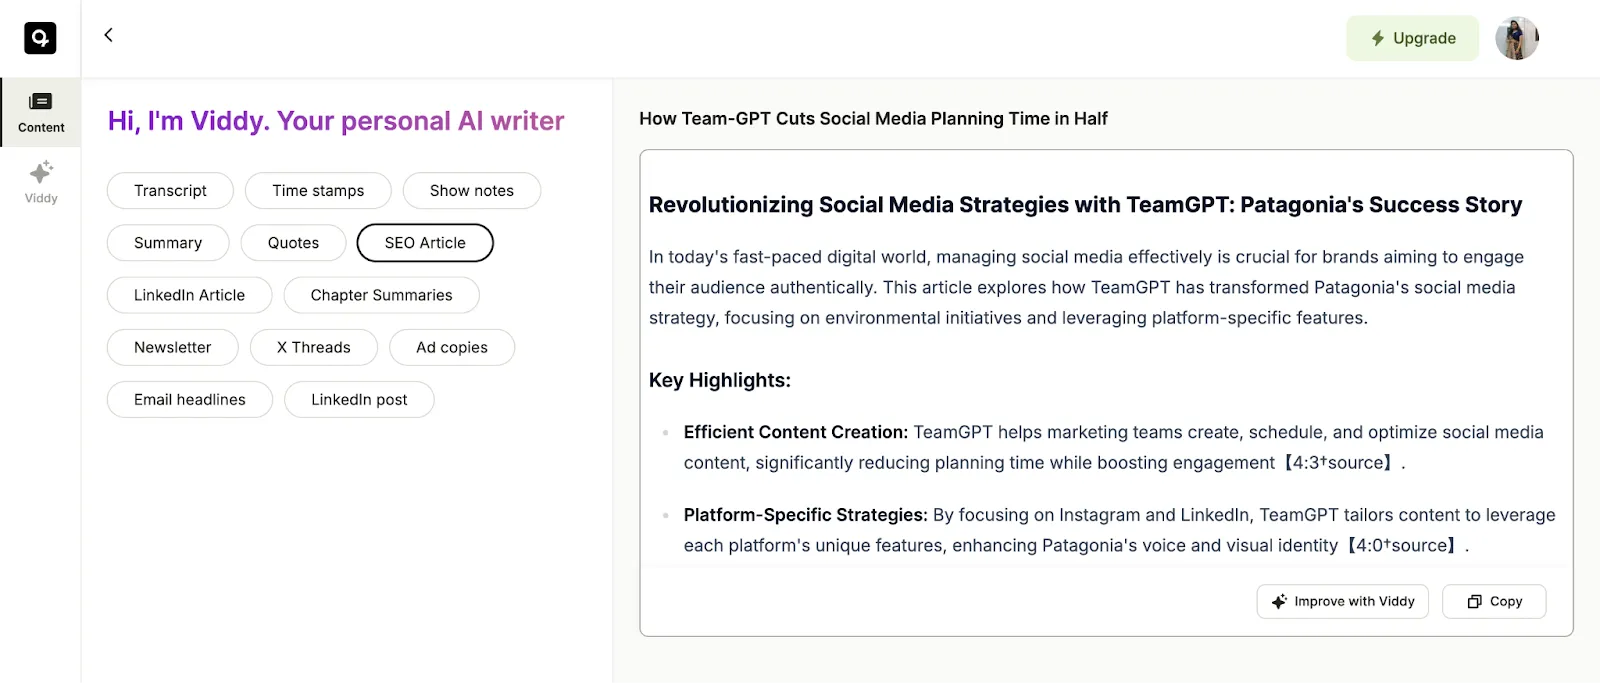Viewport: 1600px width, 683px height.
Task: Choose the Show notes chip
Action: click(x=471, y=191)
